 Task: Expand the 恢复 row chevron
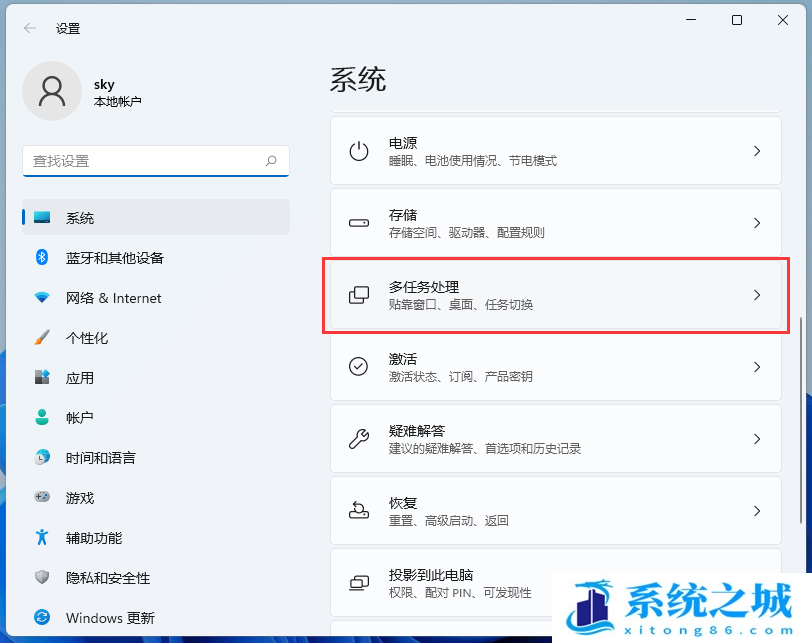pos(757,510)
